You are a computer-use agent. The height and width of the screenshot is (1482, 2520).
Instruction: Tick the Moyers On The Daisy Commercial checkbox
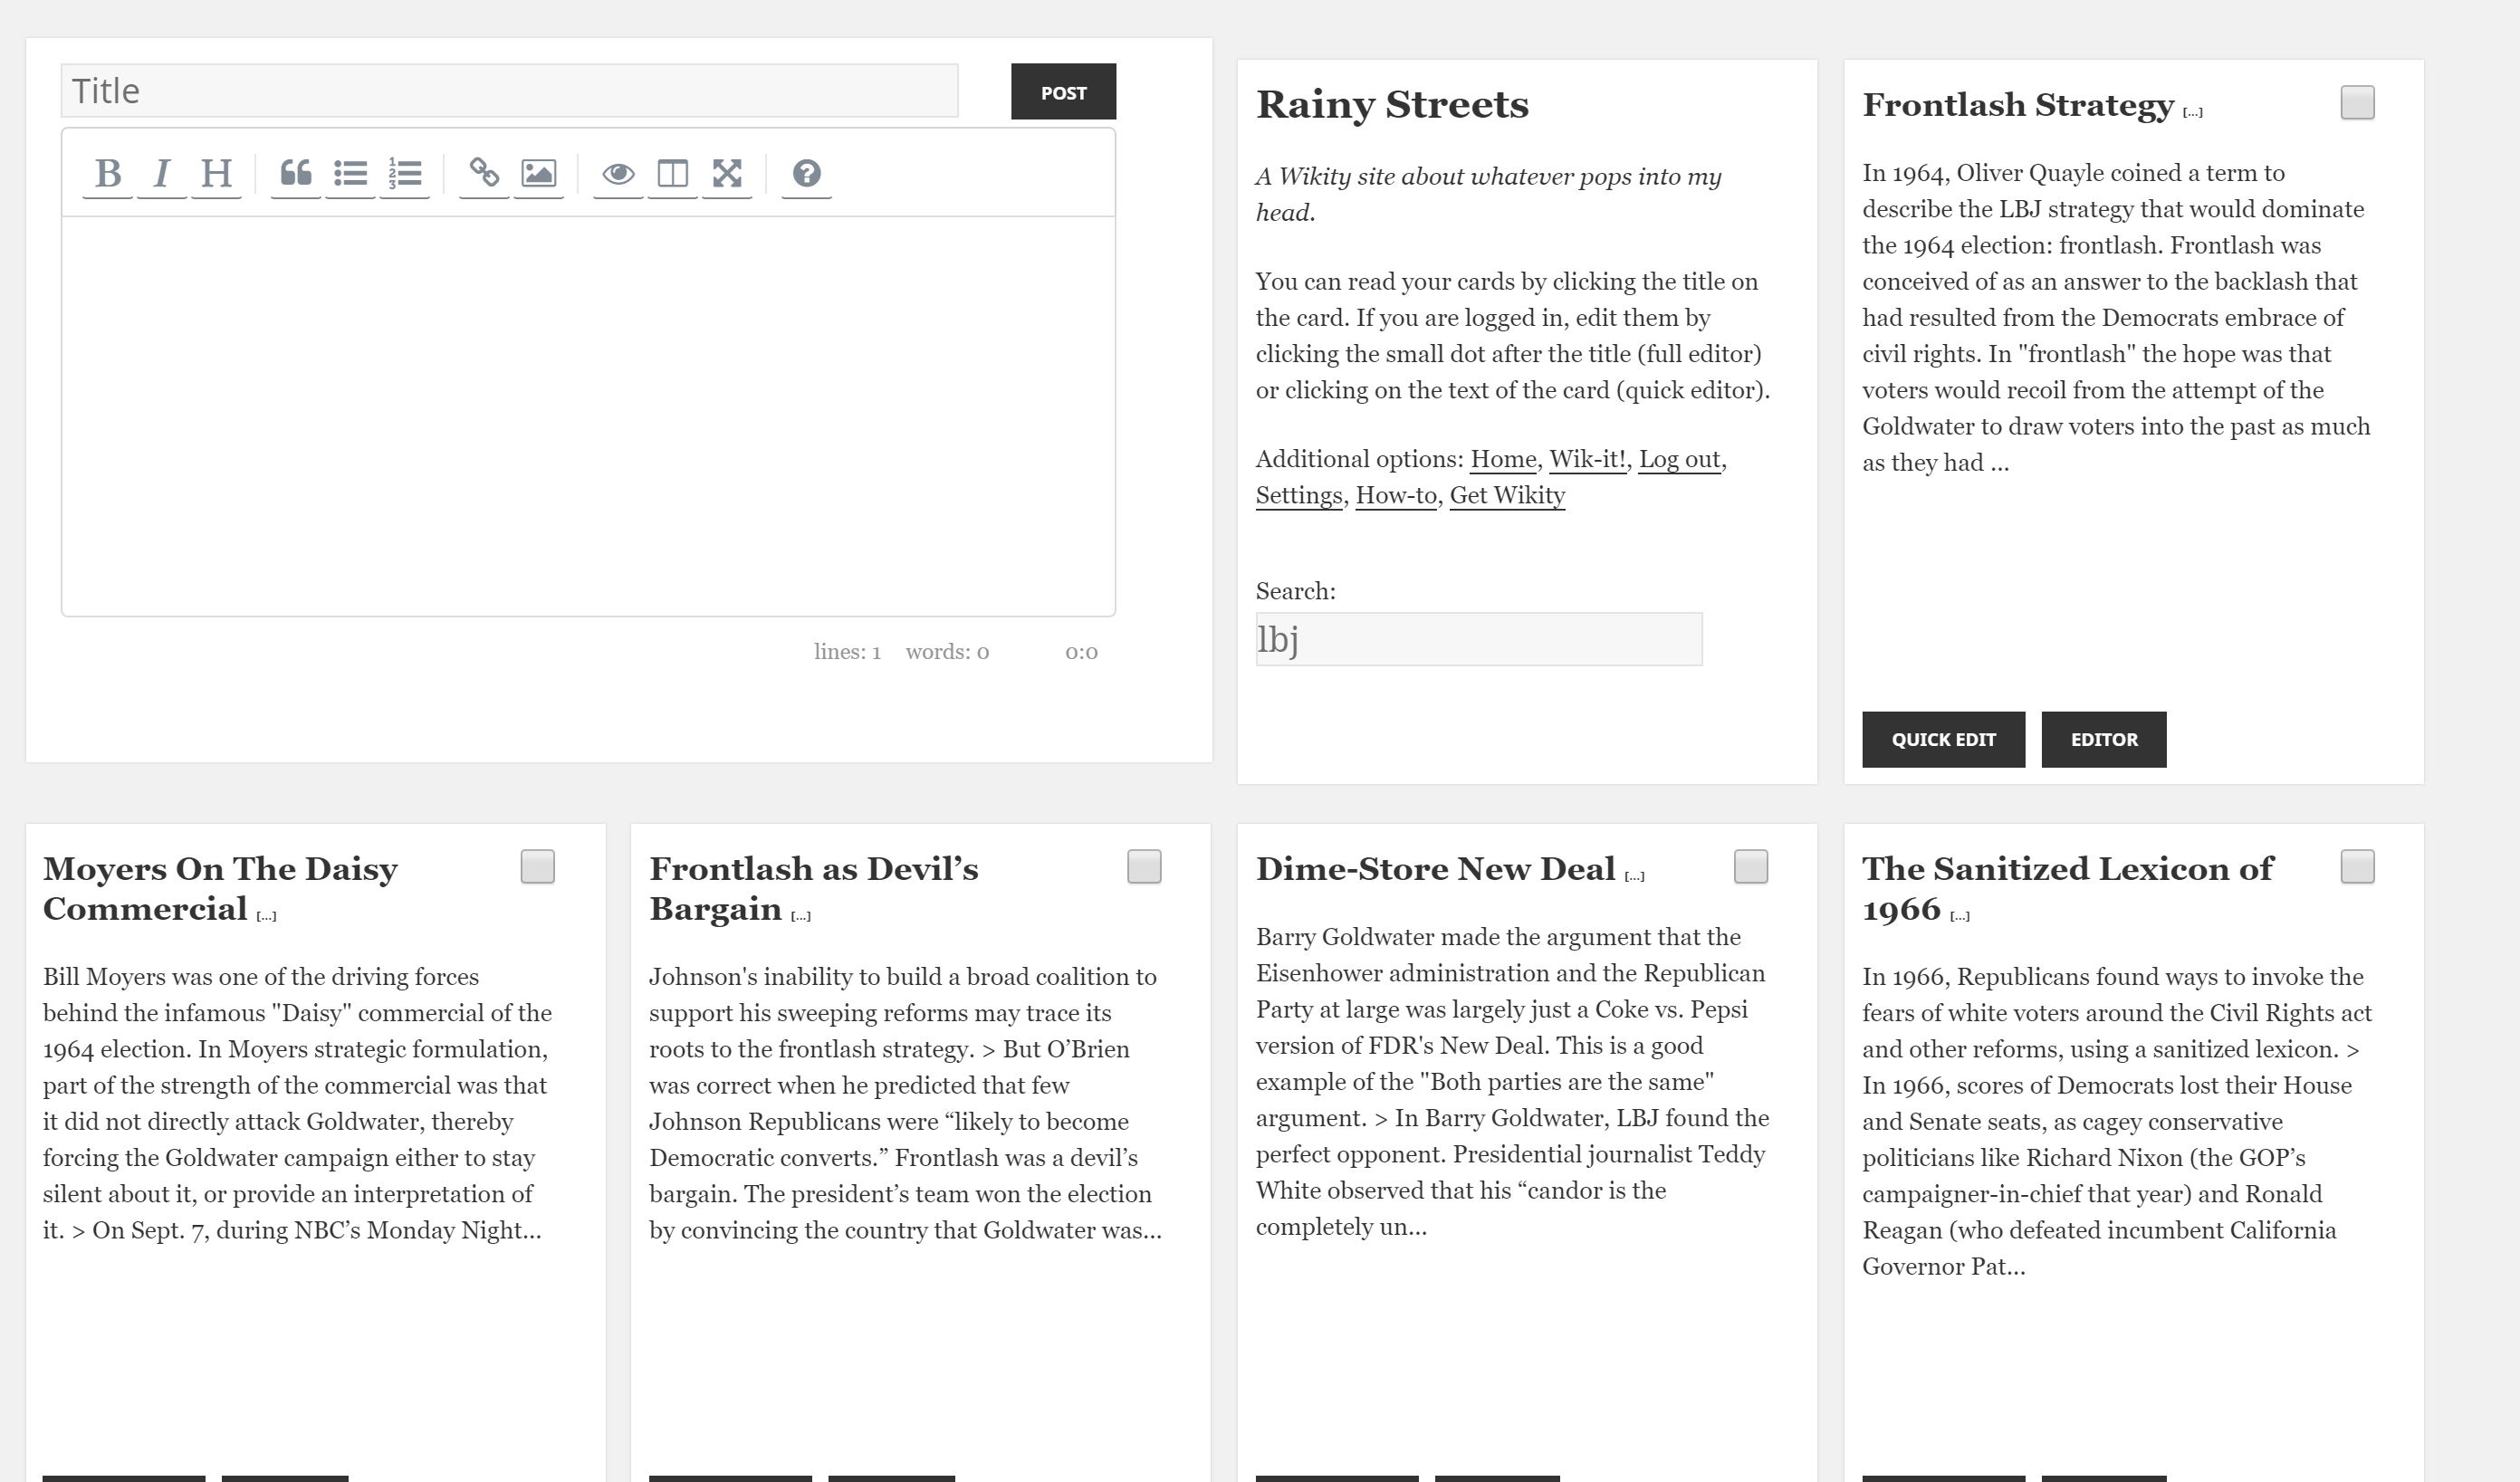tap(537, 867)
